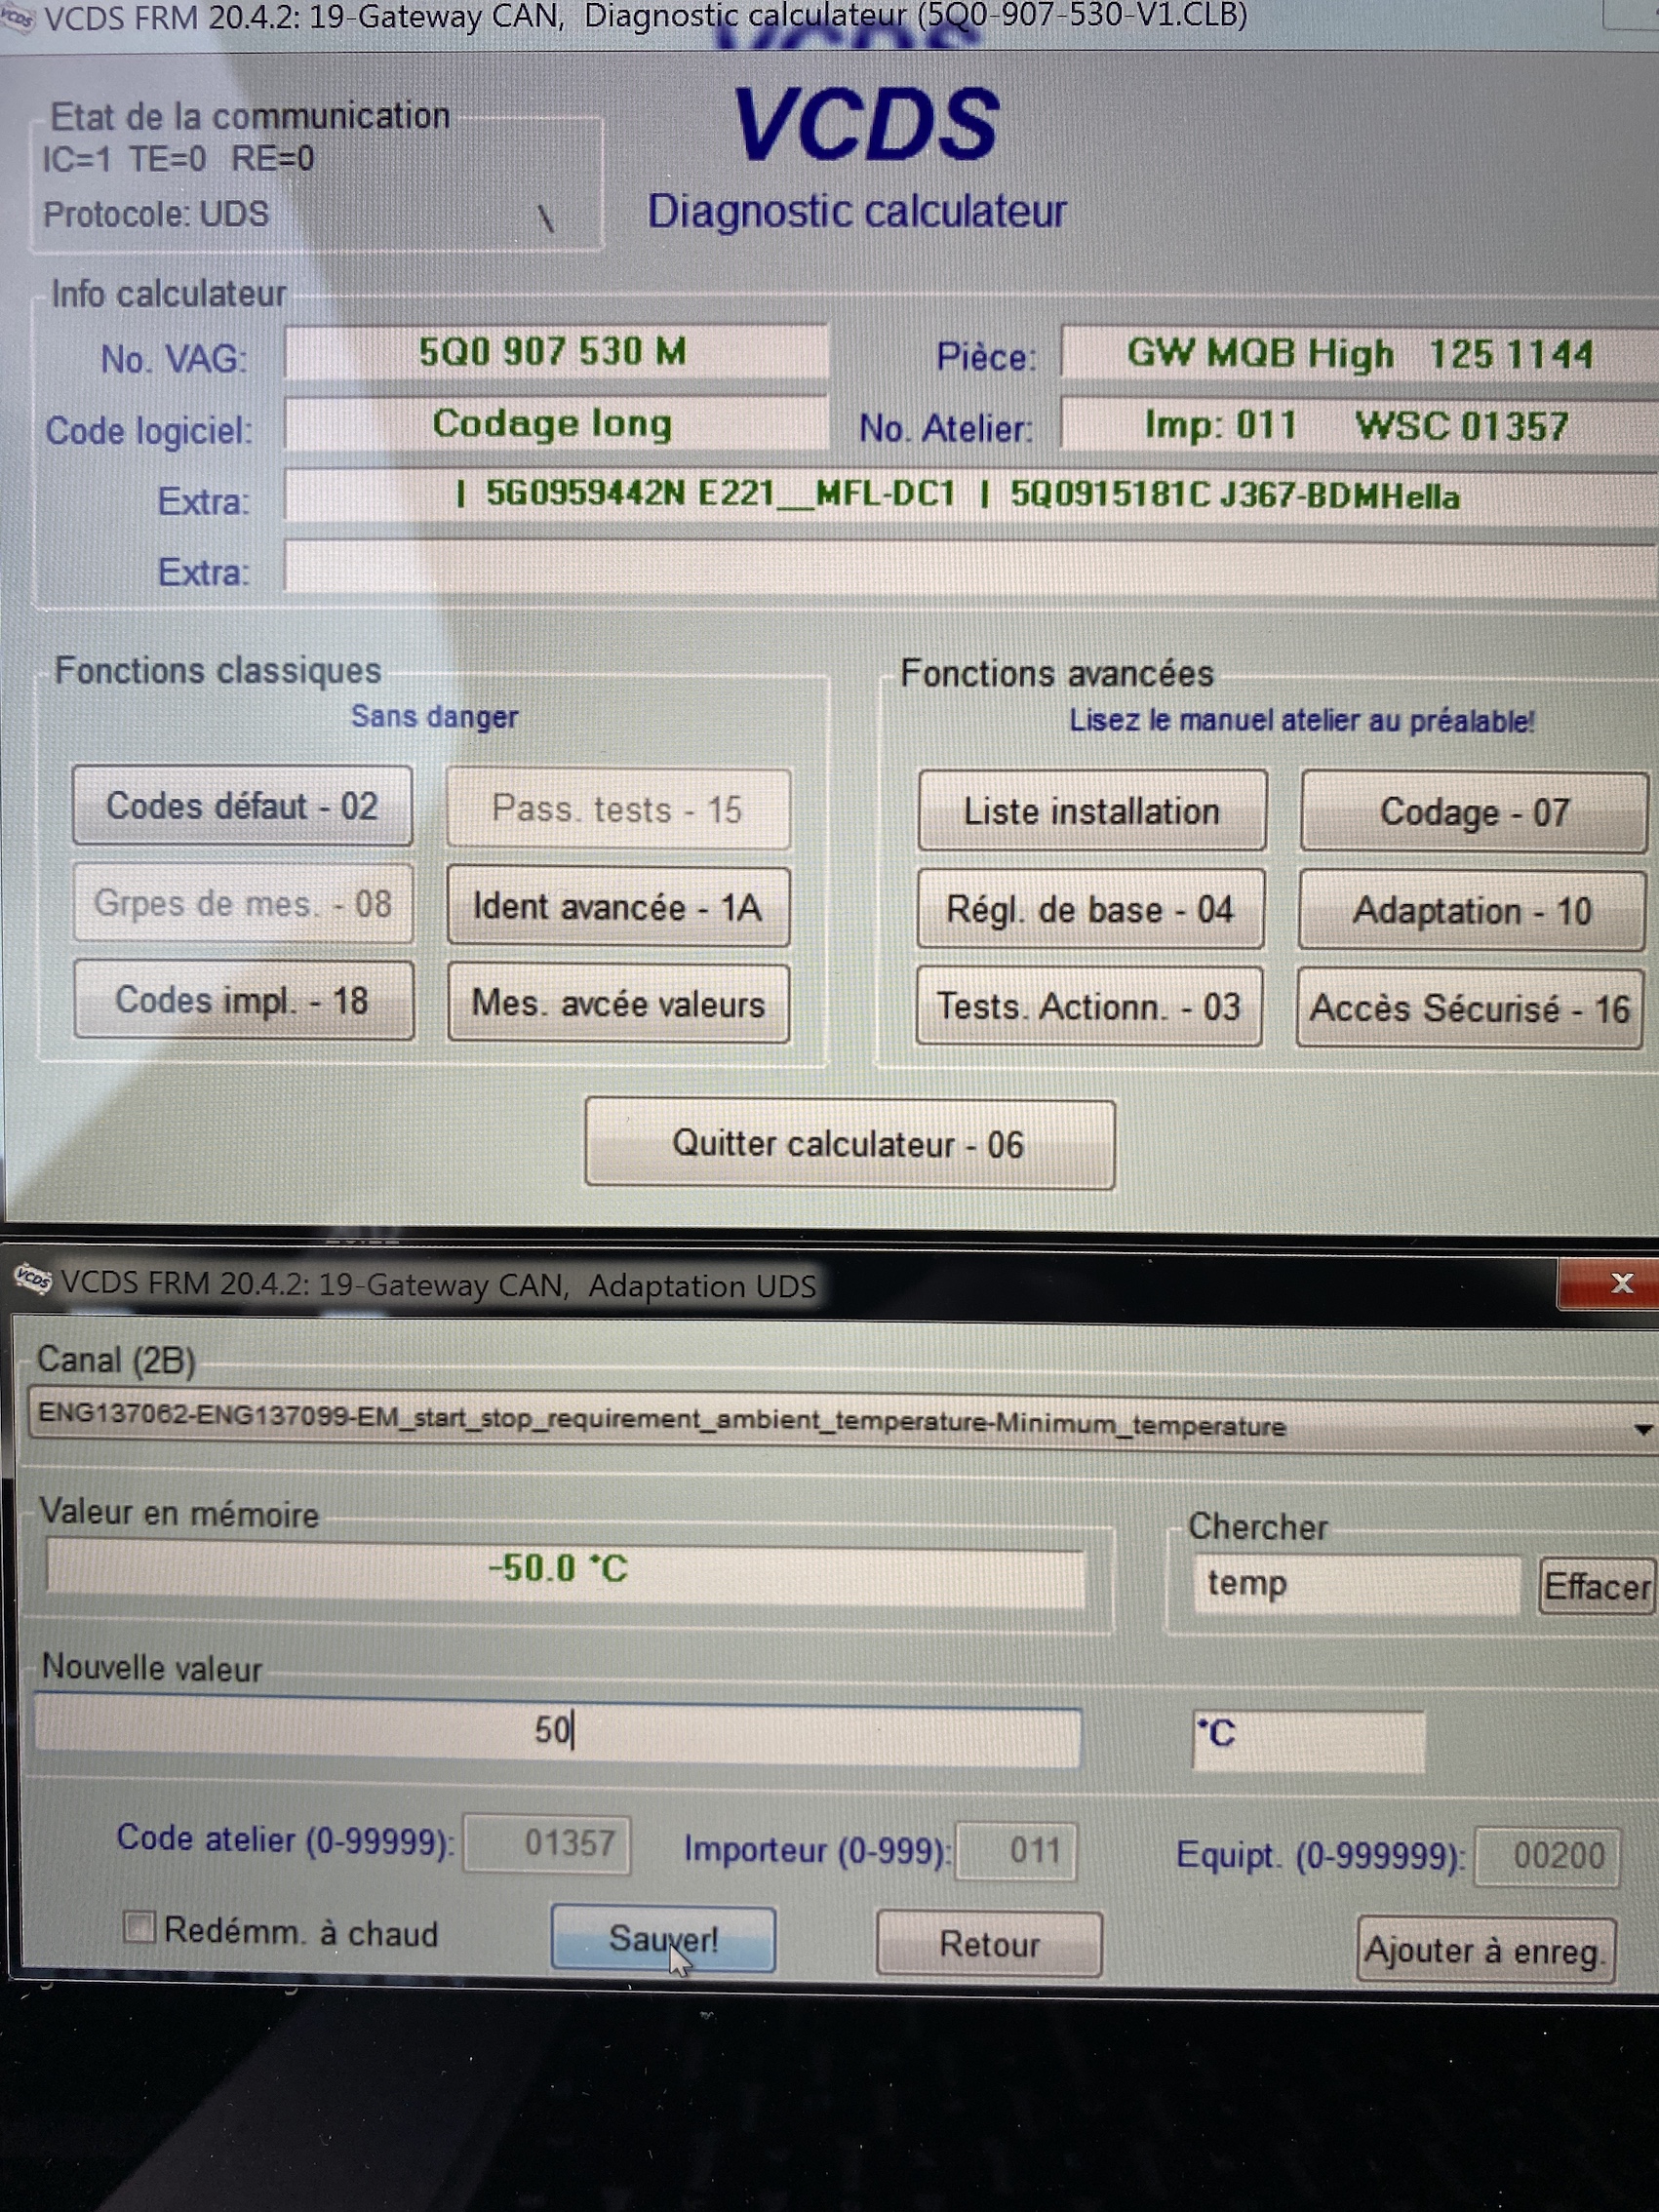Open Adaptation - 10

[x=1472, y=911]
